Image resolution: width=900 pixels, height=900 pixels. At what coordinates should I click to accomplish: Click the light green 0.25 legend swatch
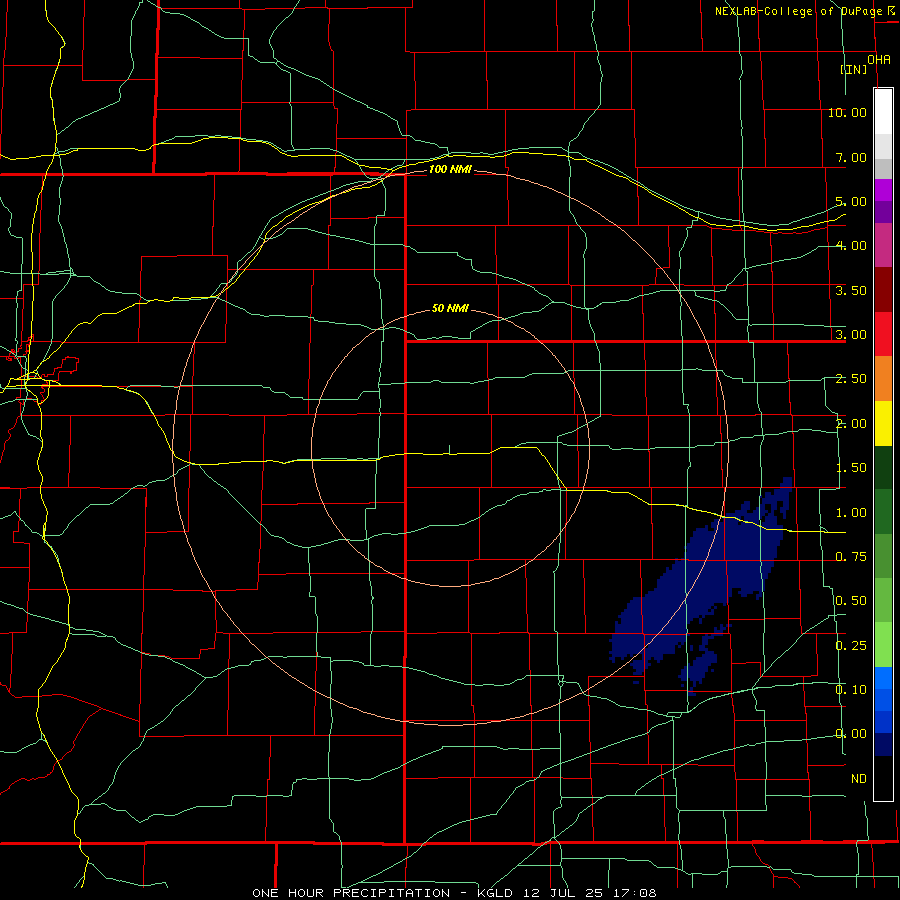click(x=883, y=645)
